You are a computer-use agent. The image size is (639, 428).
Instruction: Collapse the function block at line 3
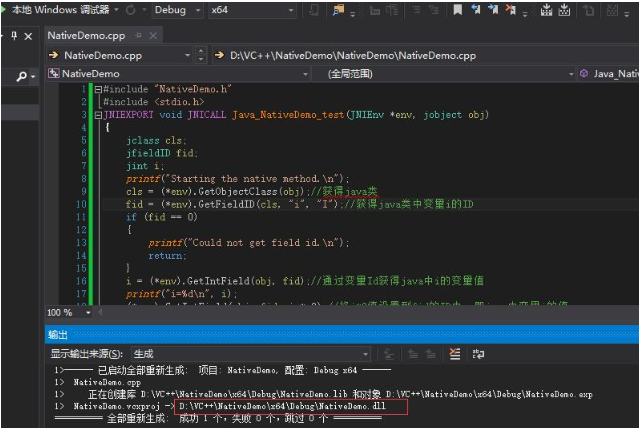(98, 115)
